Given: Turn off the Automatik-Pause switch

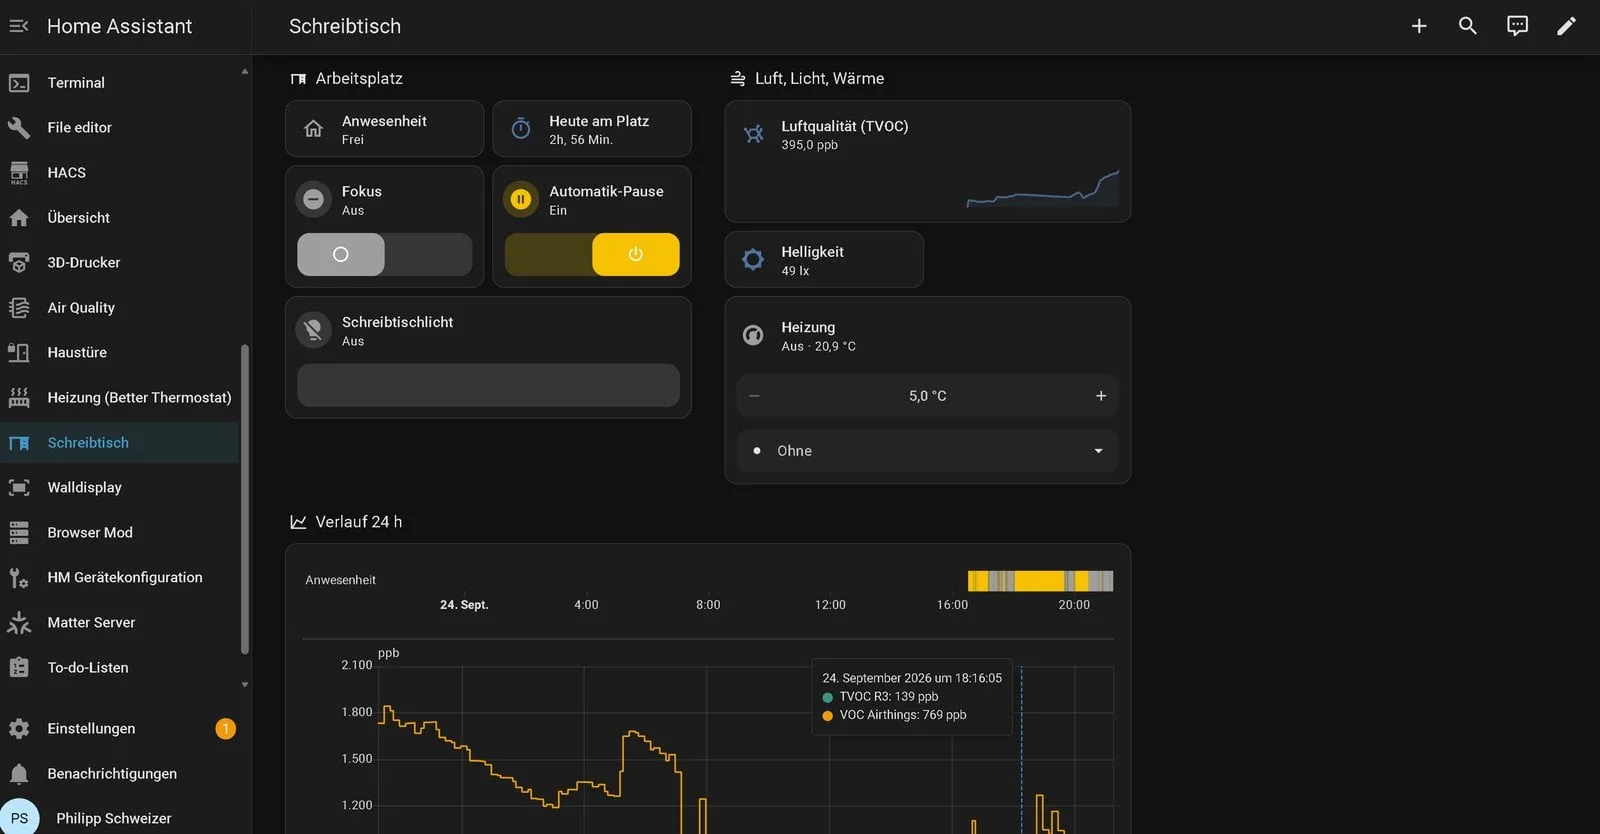Looking at the screenshot, I should [592, 254].
